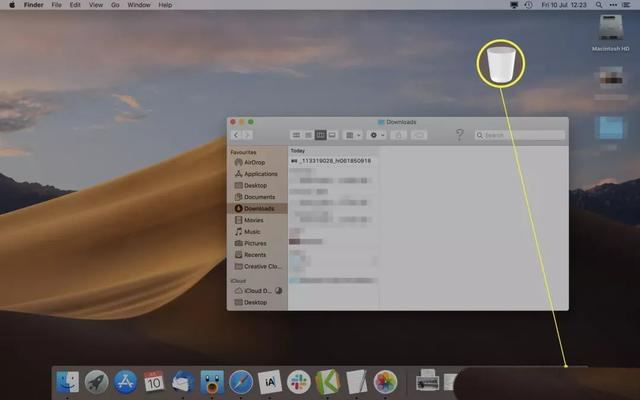This screenshot has width=640, height=400.
Task: Select Applications in the Finder sidebar
Action: tap(260, 173)
